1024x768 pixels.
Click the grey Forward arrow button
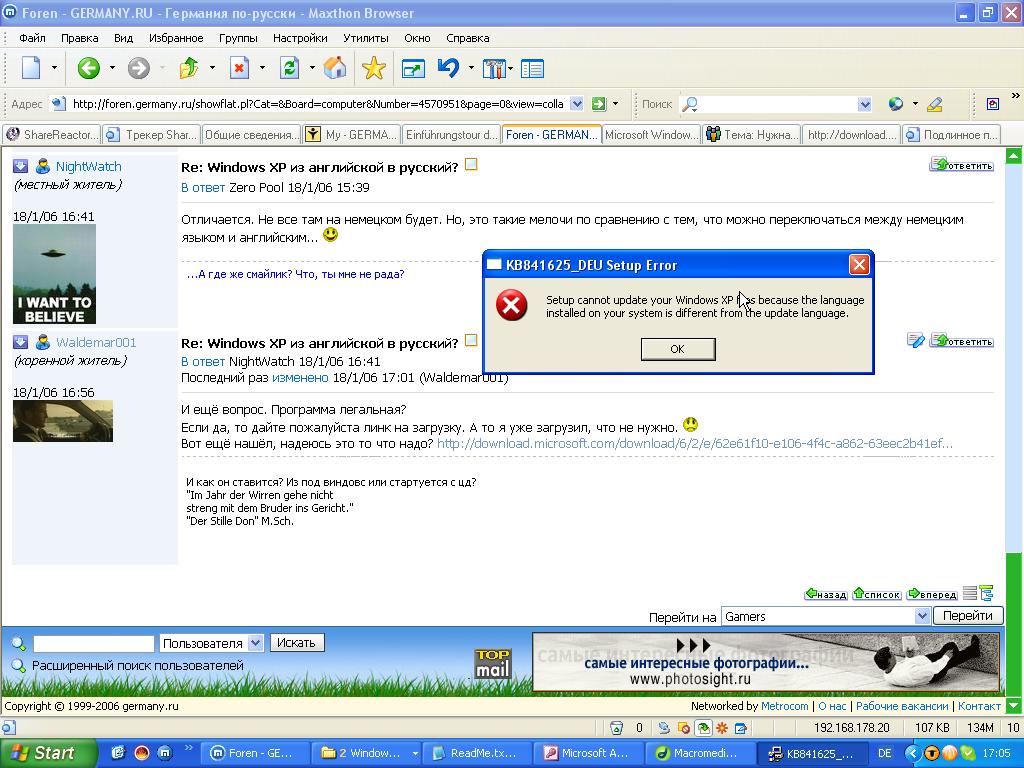coord(138,67)
